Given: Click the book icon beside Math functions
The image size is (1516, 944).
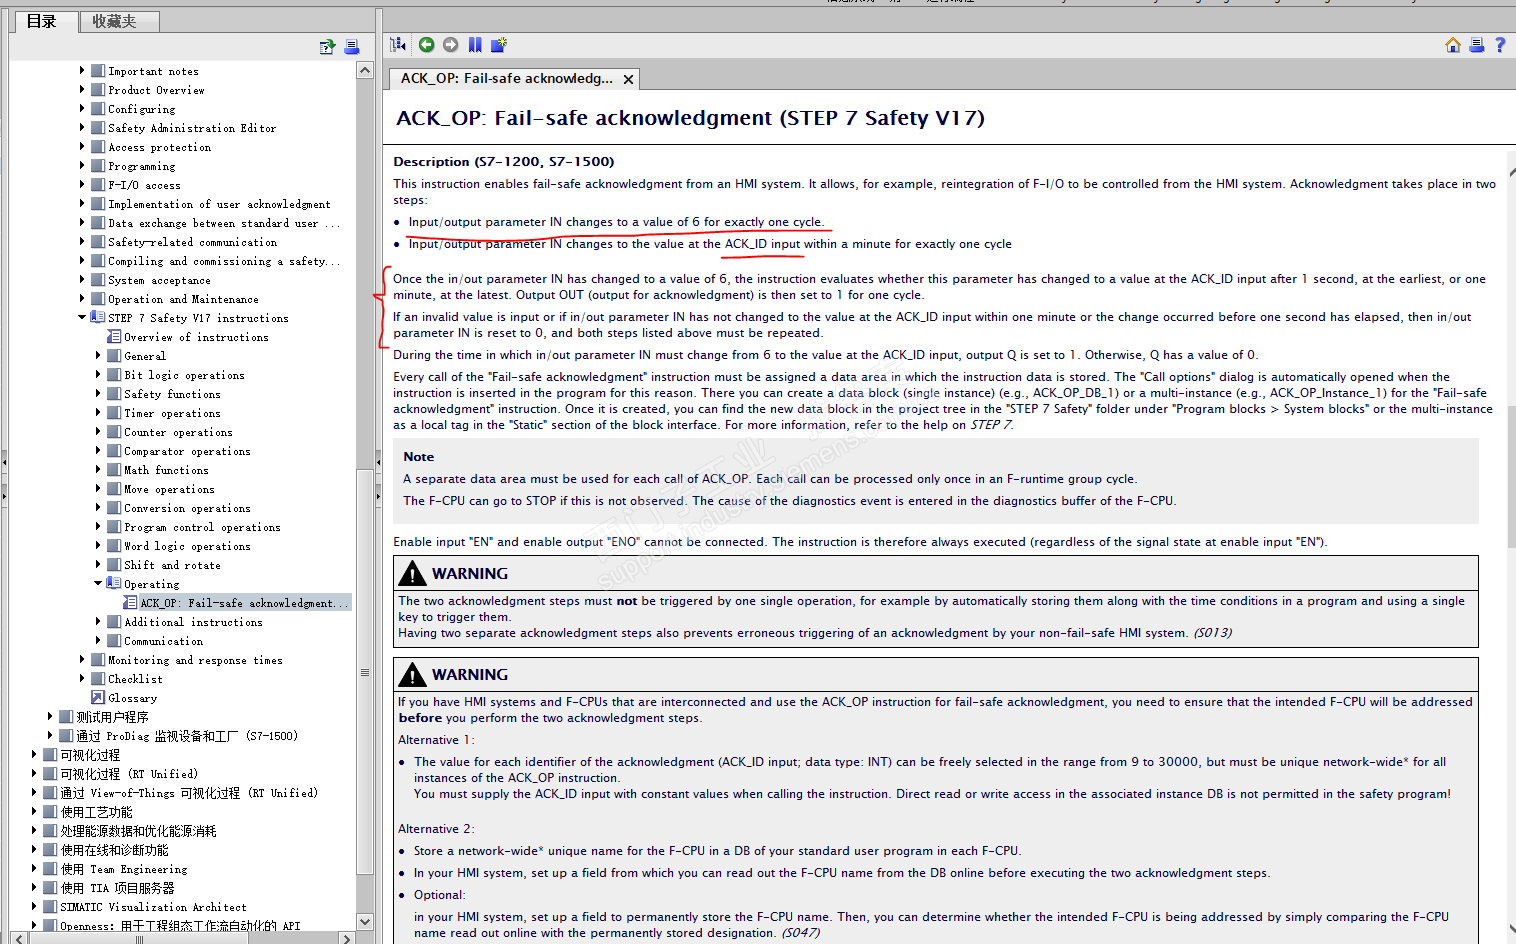Looking at the screenshot, I should tap(114, 470).
